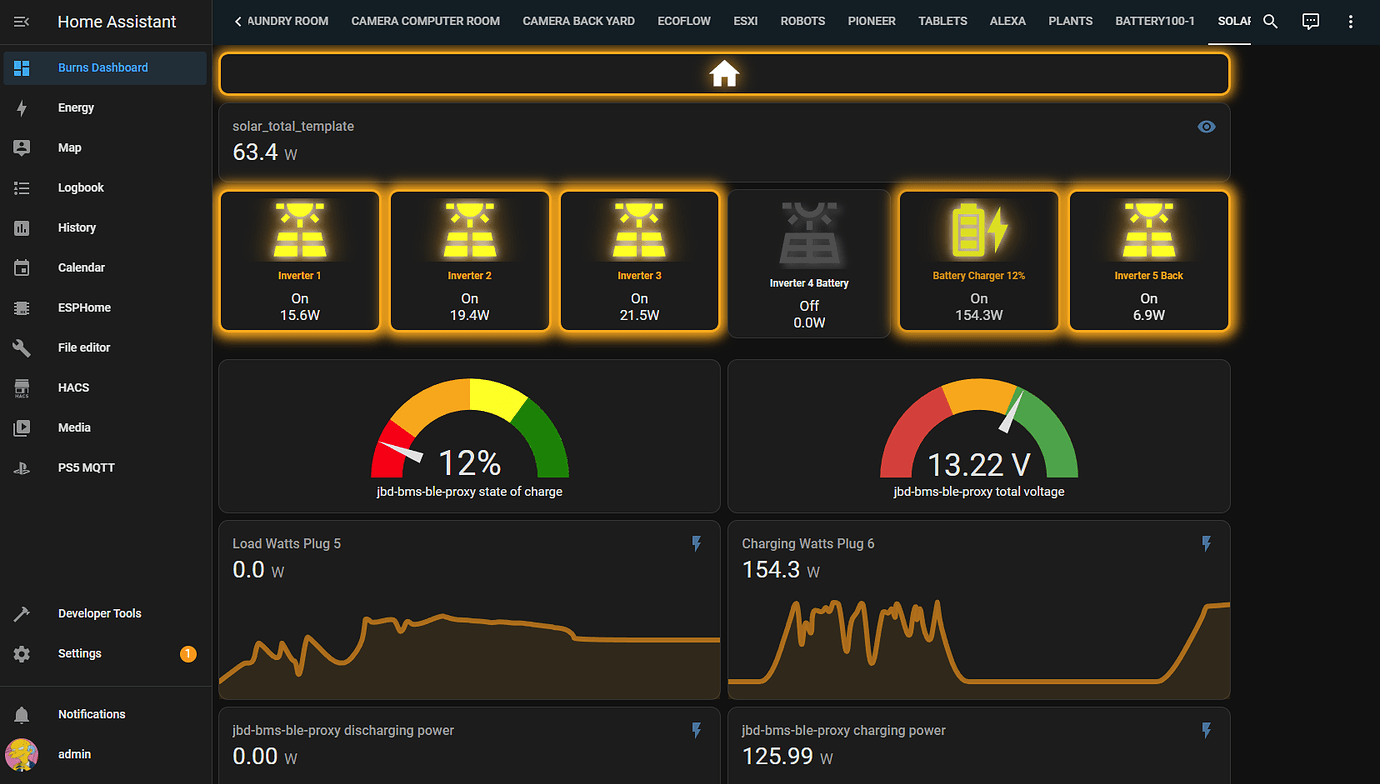
Task: Toggle Inverter 2 off
Action: (469, 261)
